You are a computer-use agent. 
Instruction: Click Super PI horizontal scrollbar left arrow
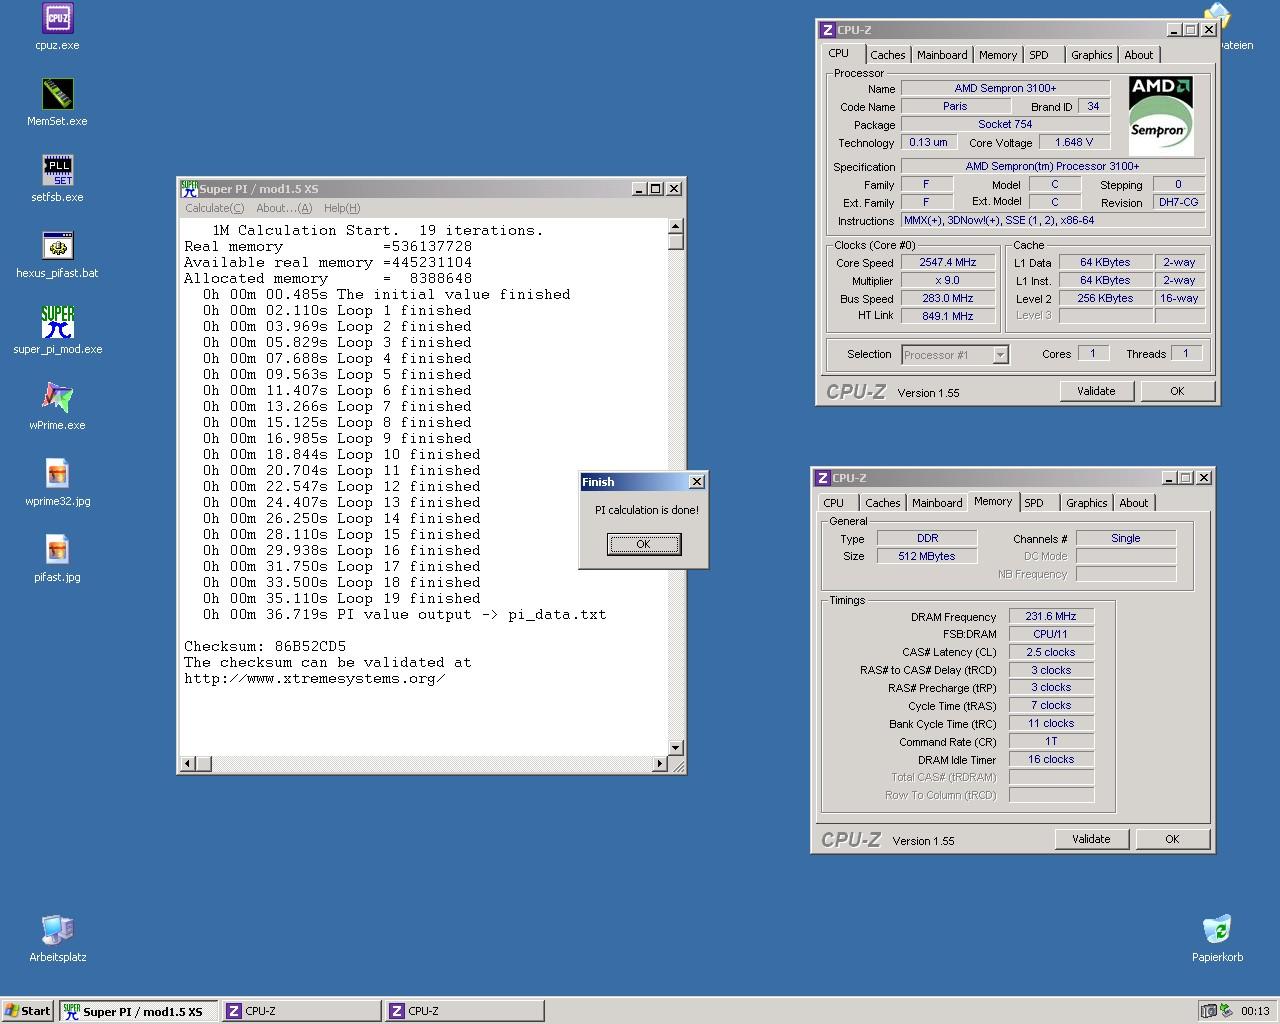coord(187,764)
